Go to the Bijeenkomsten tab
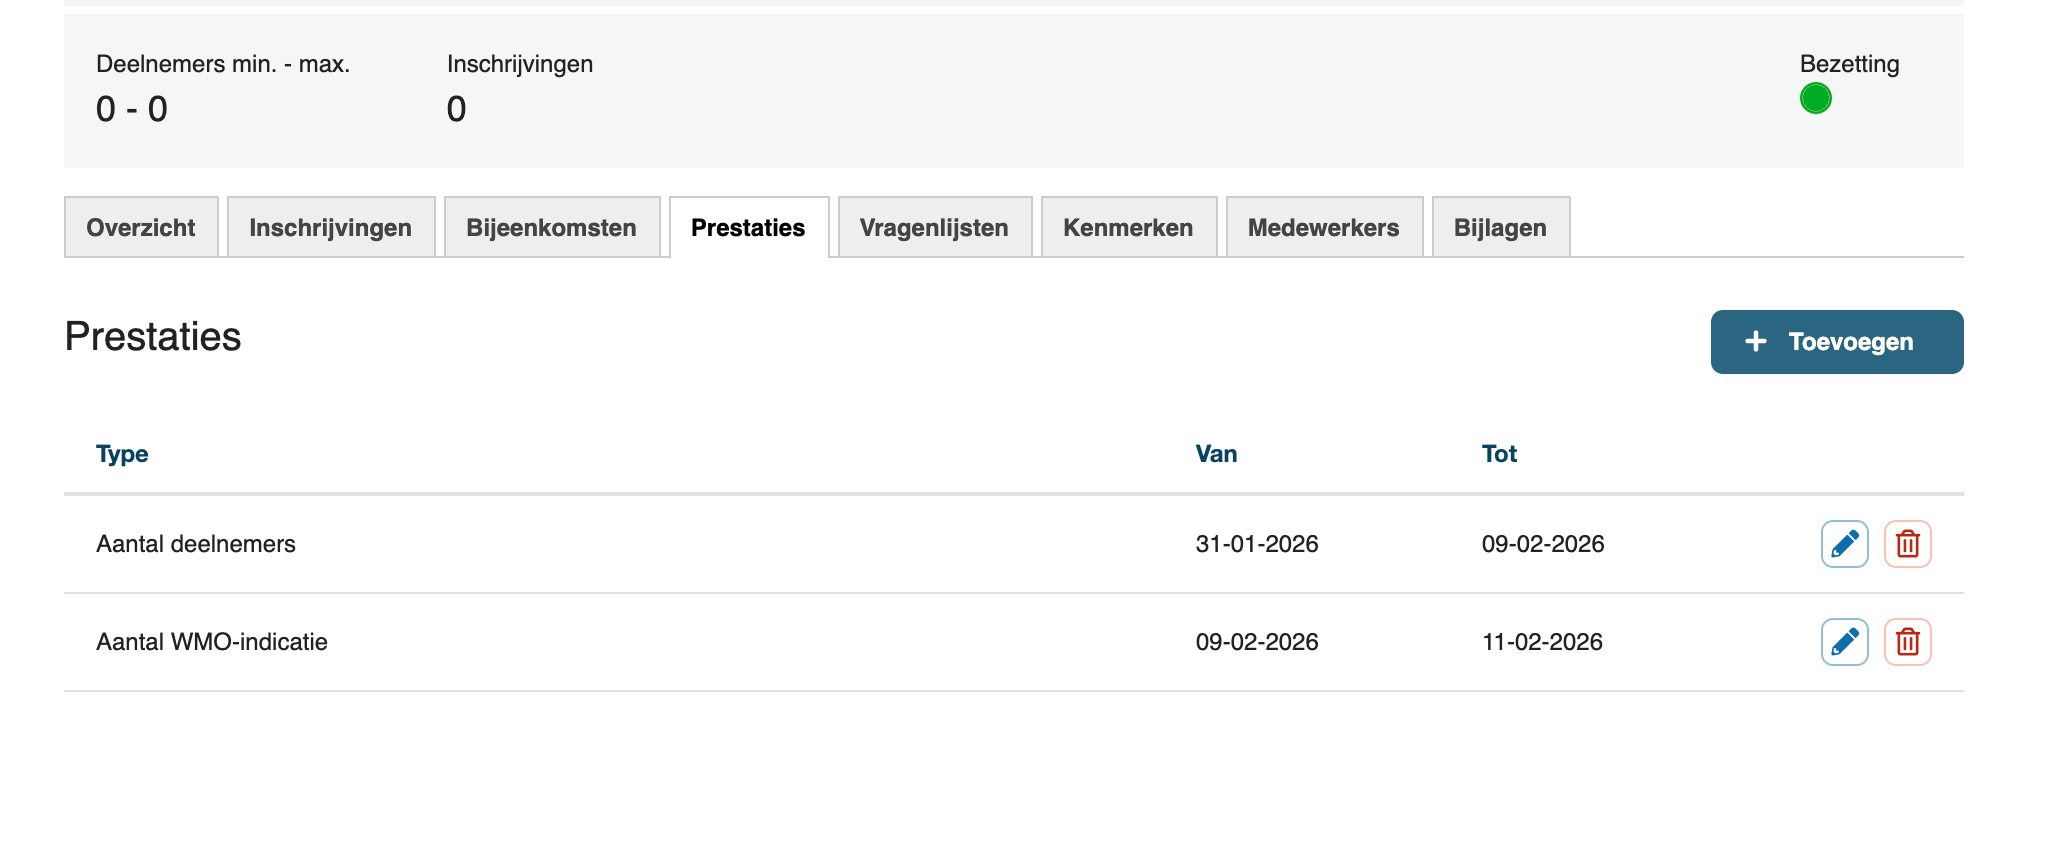 [x=551, y=228]
